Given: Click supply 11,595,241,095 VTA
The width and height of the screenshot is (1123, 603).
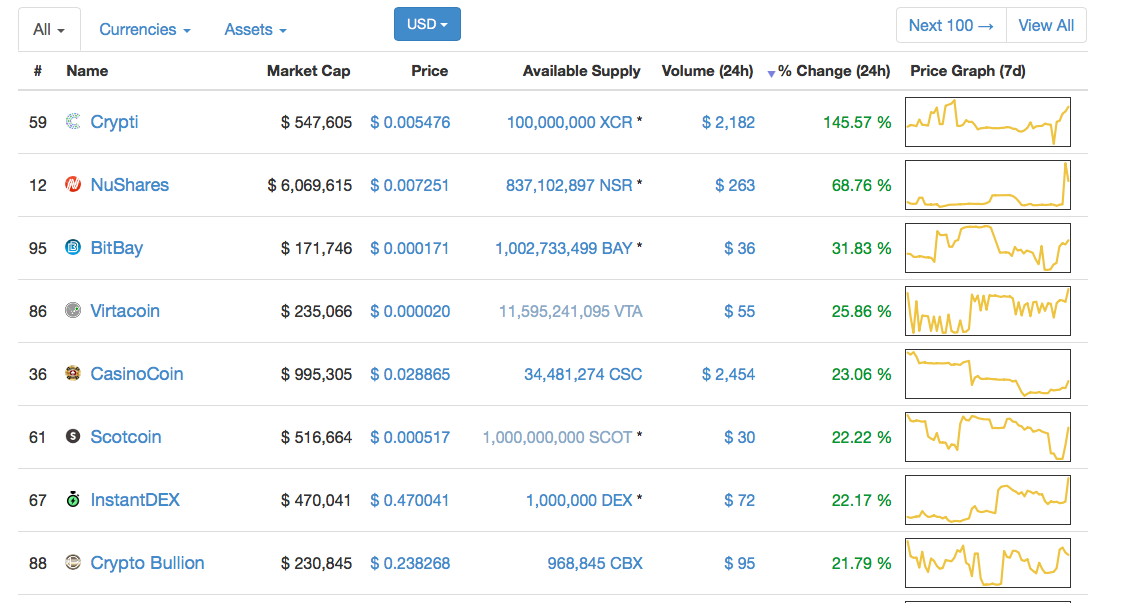Looking at the screenshot, I should [x=570, y=312].
